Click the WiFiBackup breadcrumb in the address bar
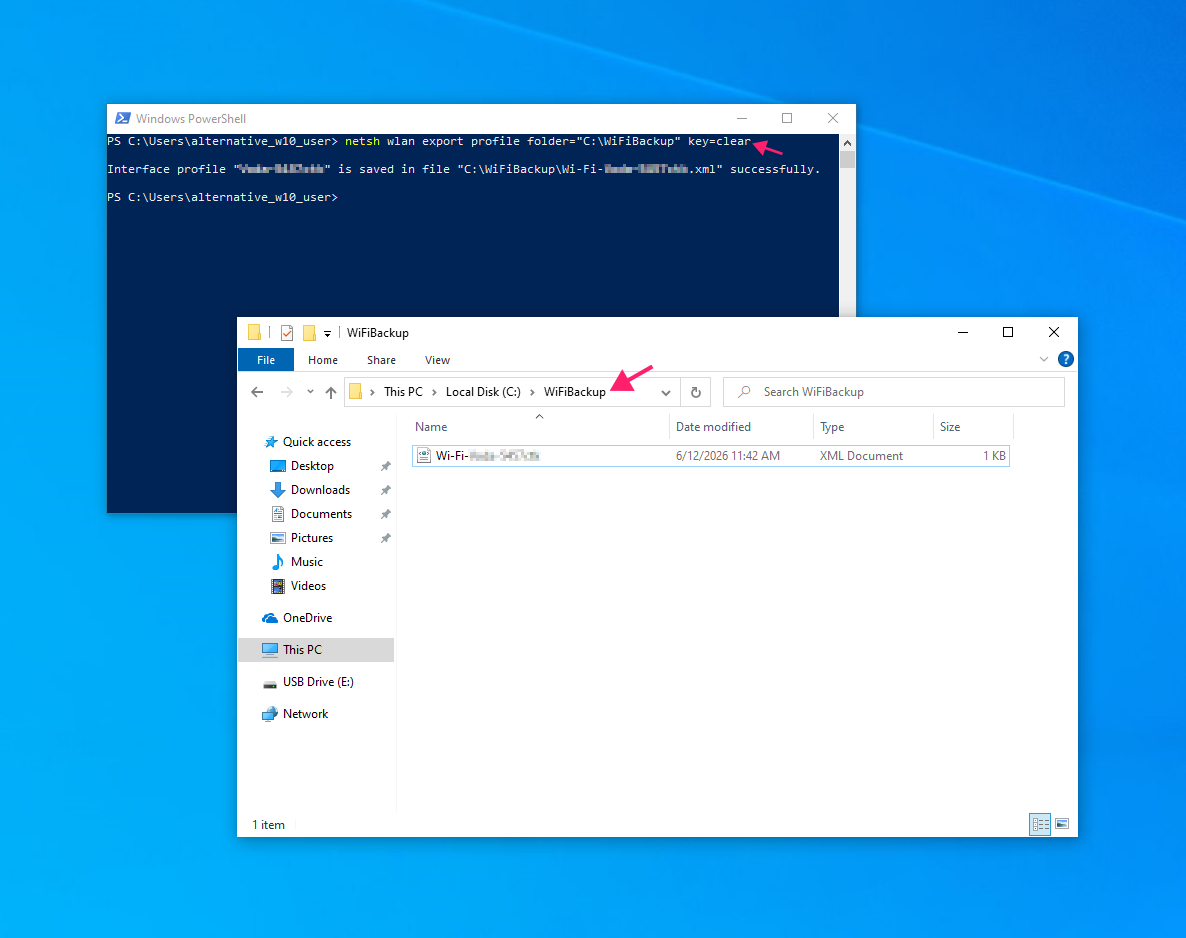This screenshot has height=938, width=1186. 575,392
